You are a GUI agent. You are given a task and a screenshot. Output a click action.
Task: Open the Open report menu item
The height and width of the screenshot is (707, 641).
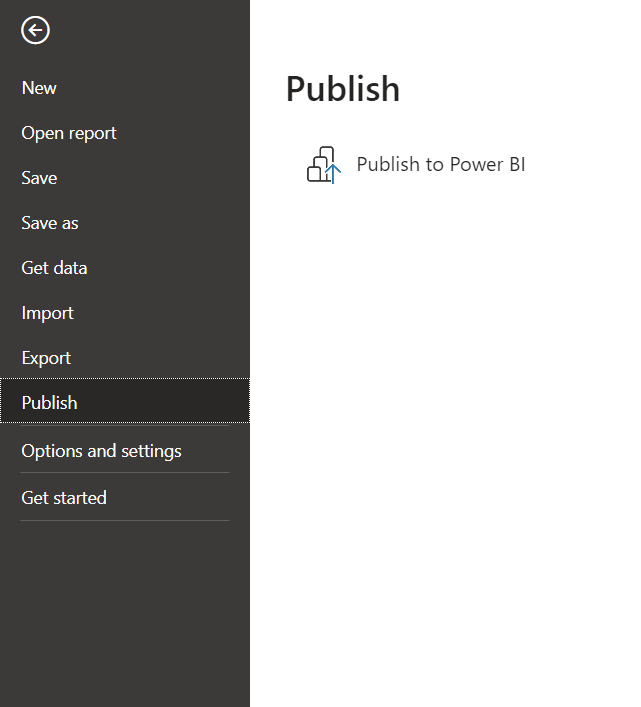125,133
